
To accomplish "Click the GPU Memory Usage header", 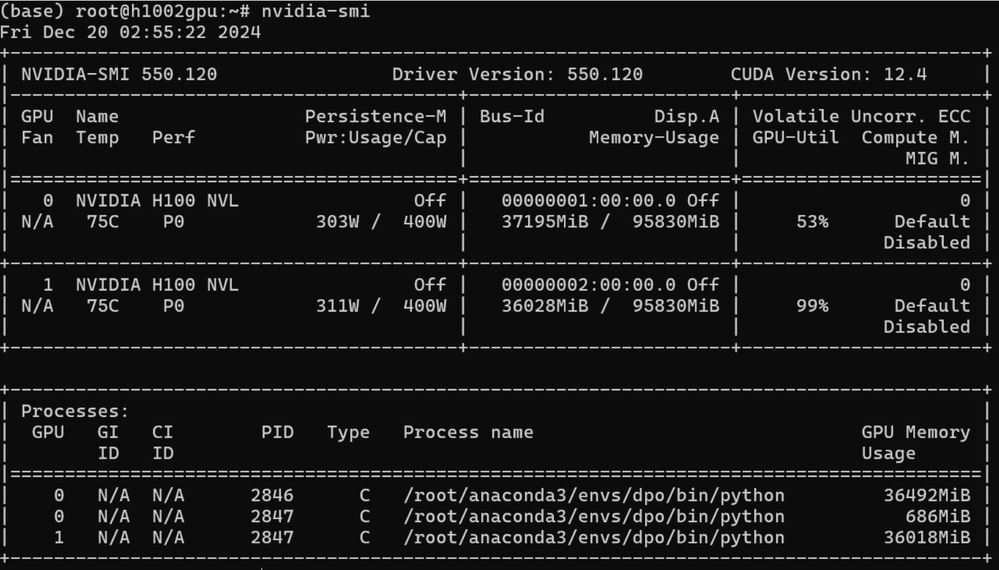I will [916, 443].
